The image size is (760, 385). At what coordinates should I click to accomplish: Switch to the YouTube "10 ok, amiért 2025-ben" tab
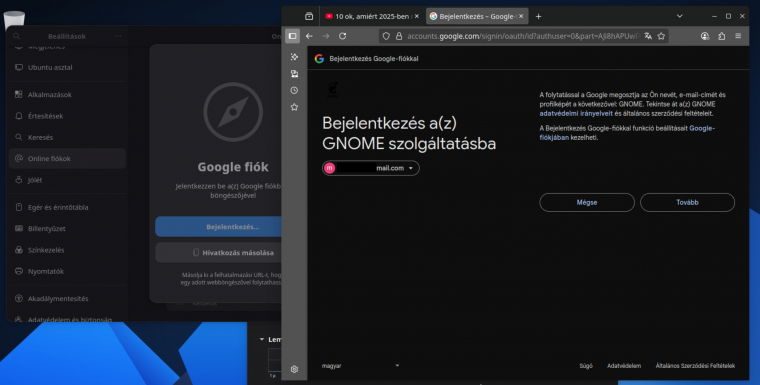click(x=372, y=16)
